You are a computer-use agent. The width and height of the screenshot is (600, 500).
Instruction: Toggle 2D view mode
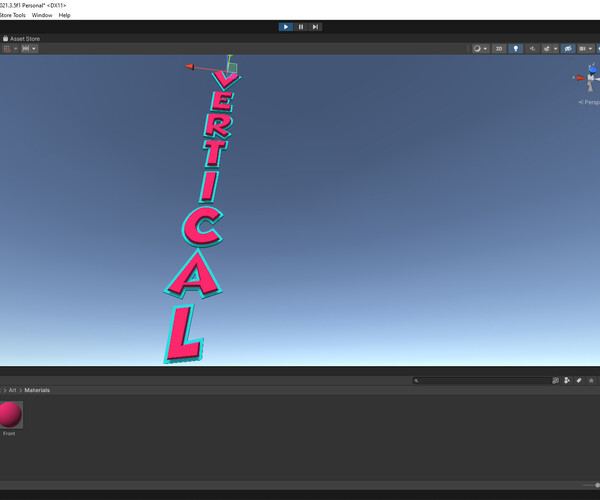coord(499,49)
